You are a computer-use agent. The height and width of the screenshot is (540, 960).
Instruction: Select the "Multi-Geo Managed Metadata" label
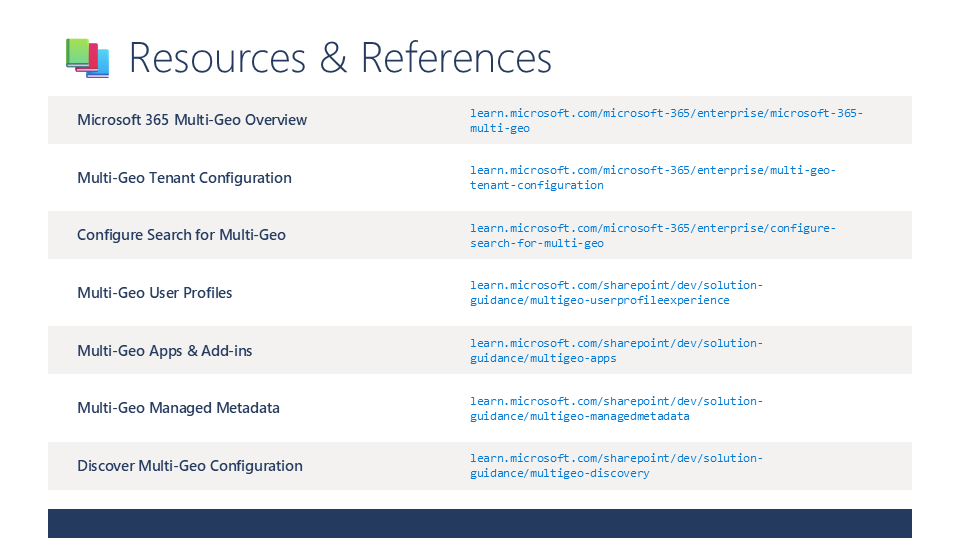tap(178, 408)
